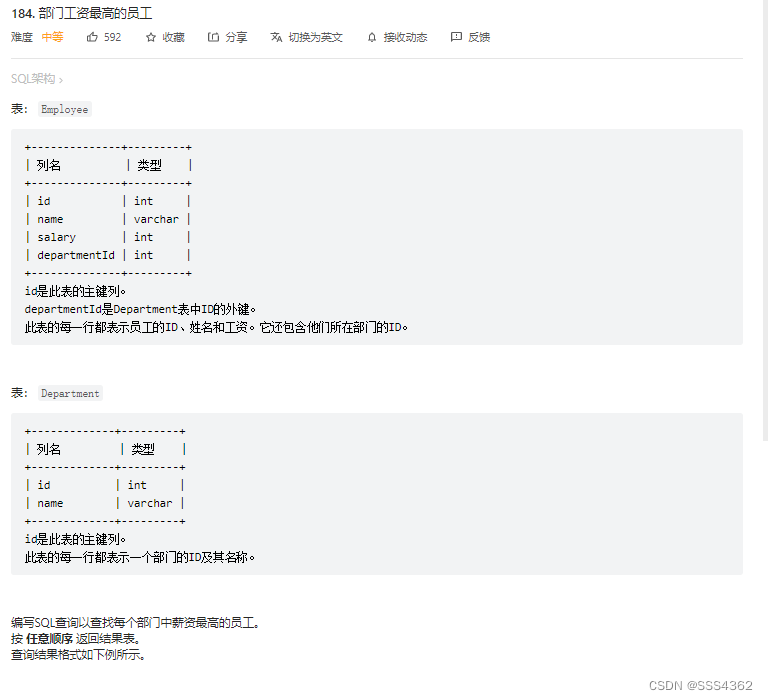Click the feedback flag icon
Image resolution: width=768 pixels, height=700 pixels.
coord(456,37)
